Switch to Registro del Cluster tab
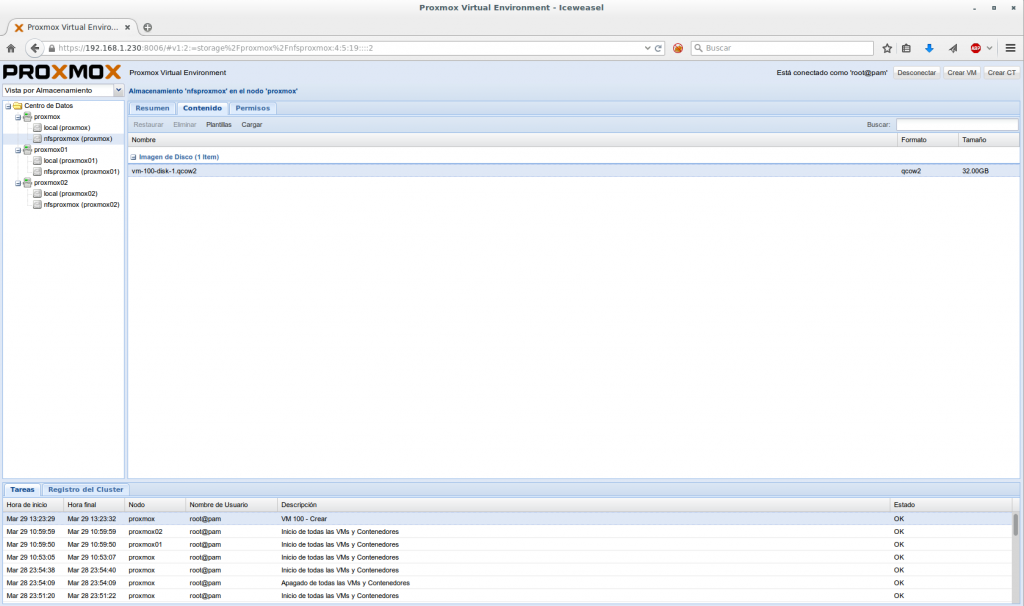Viewport: 1024px width, 606px height. pos(86,490)
